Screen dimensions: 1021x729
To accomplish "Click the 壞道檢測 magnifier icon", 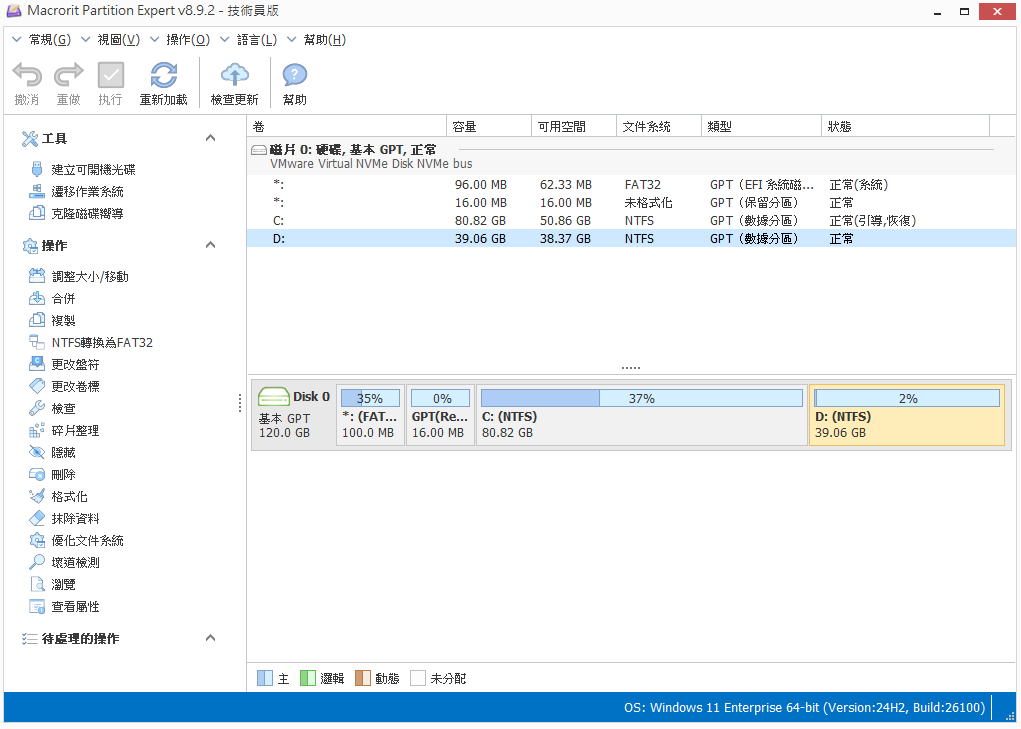I will [x=37, y=562].
